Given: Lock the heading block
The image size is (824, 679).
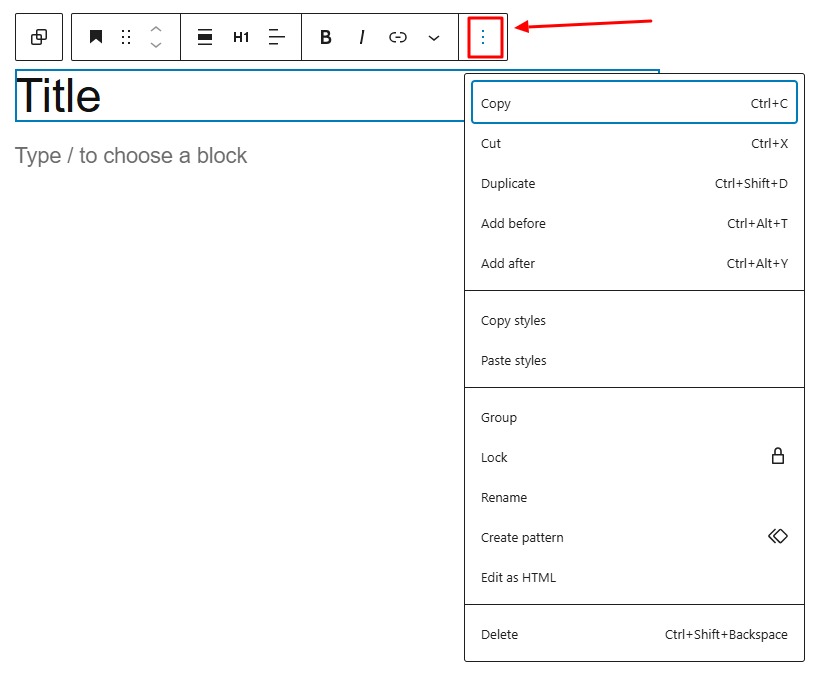Looking at the screenshot, I should (494, 457).
